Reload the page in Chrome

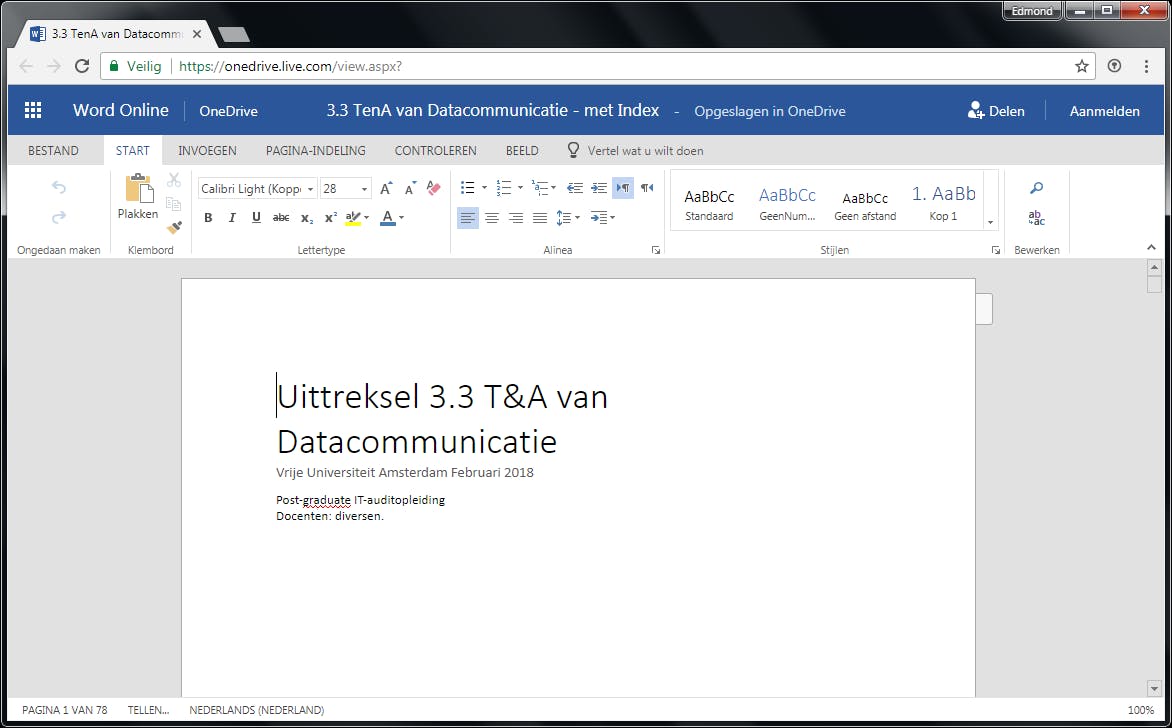coord(82,66)
